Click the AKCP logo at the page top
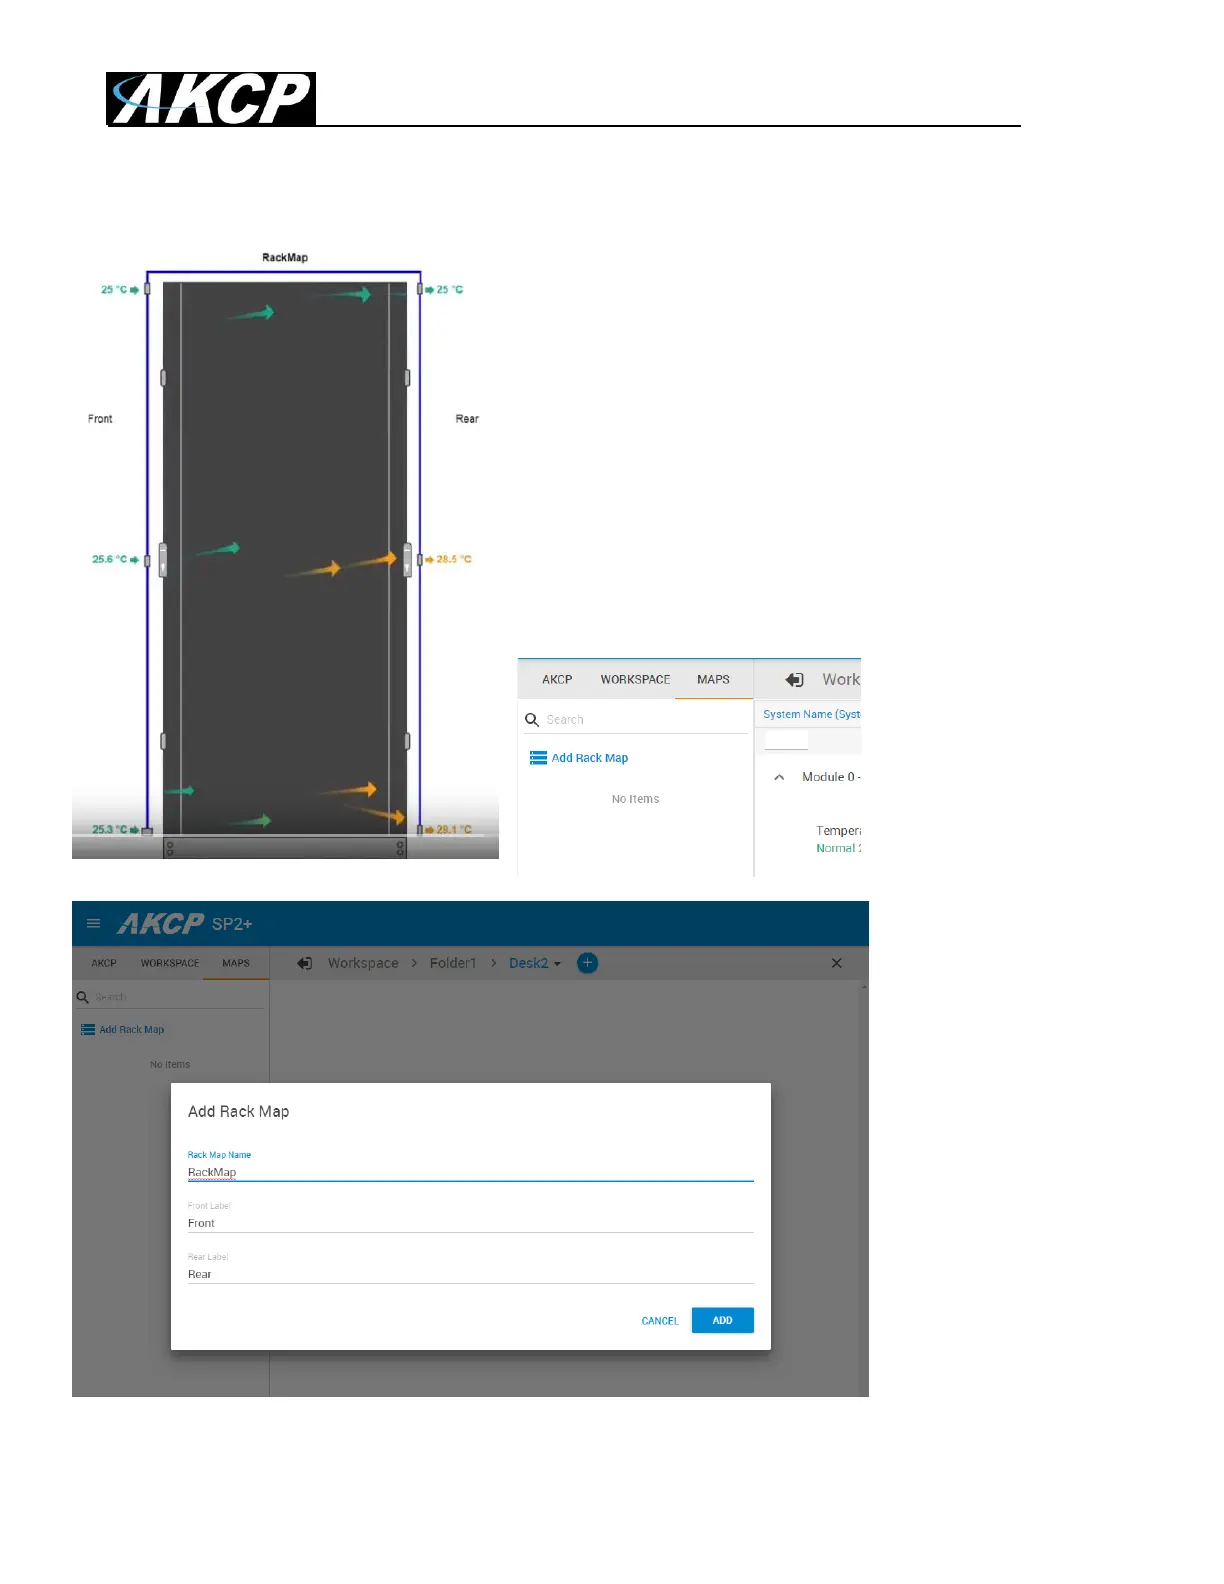1224x1584 pixels. coord(211,99)
